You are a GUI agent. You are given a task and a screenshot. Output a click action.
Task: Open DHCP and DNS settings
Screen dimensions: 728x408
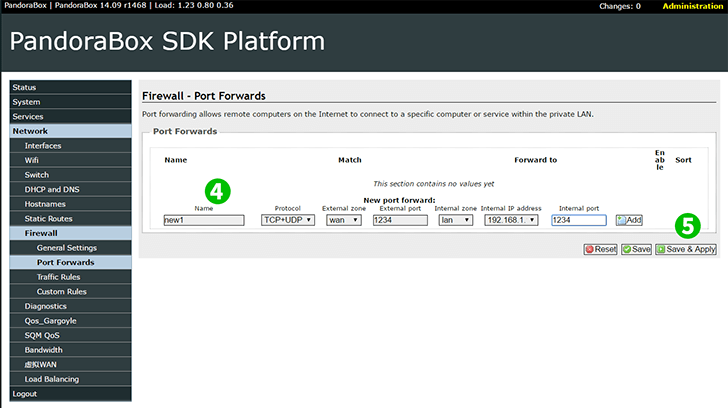pyautogui.click(x=71, y=189)
